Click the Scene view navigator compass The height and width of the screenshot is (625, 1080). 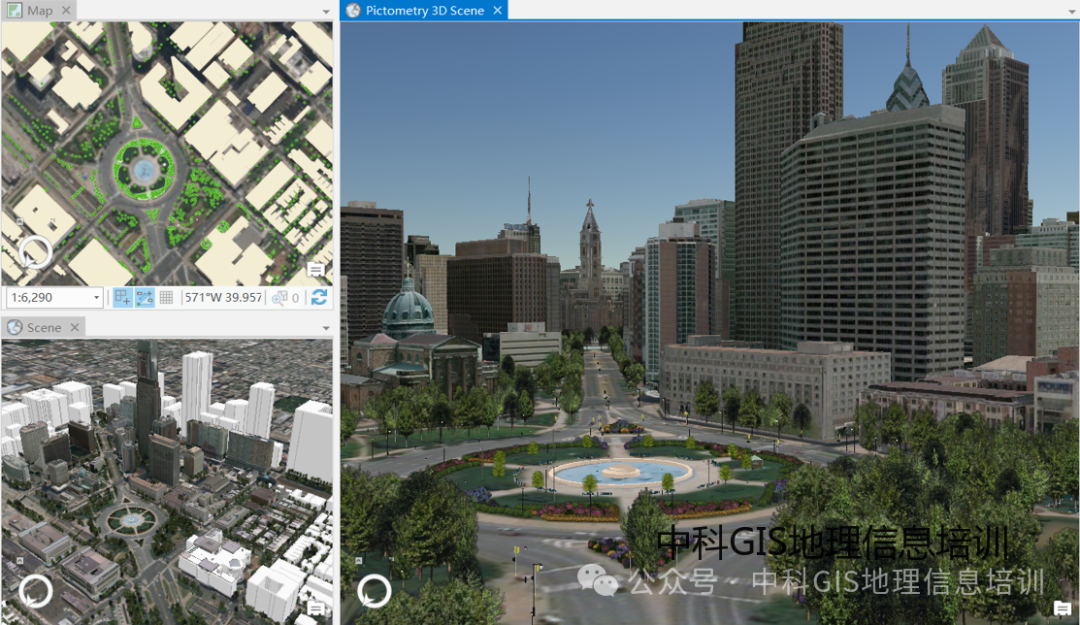pos(35,591)
